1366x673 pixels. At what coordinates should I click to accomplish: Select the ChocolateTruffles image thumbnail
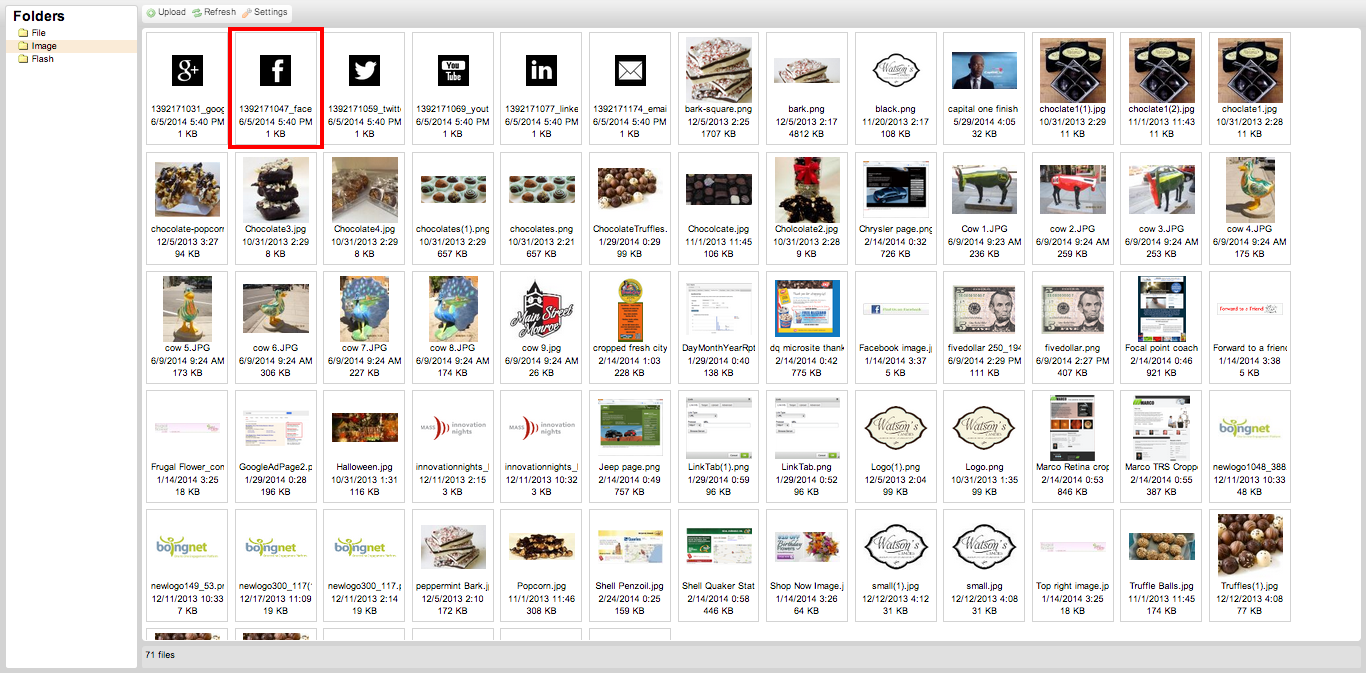[x=630, y=208]
